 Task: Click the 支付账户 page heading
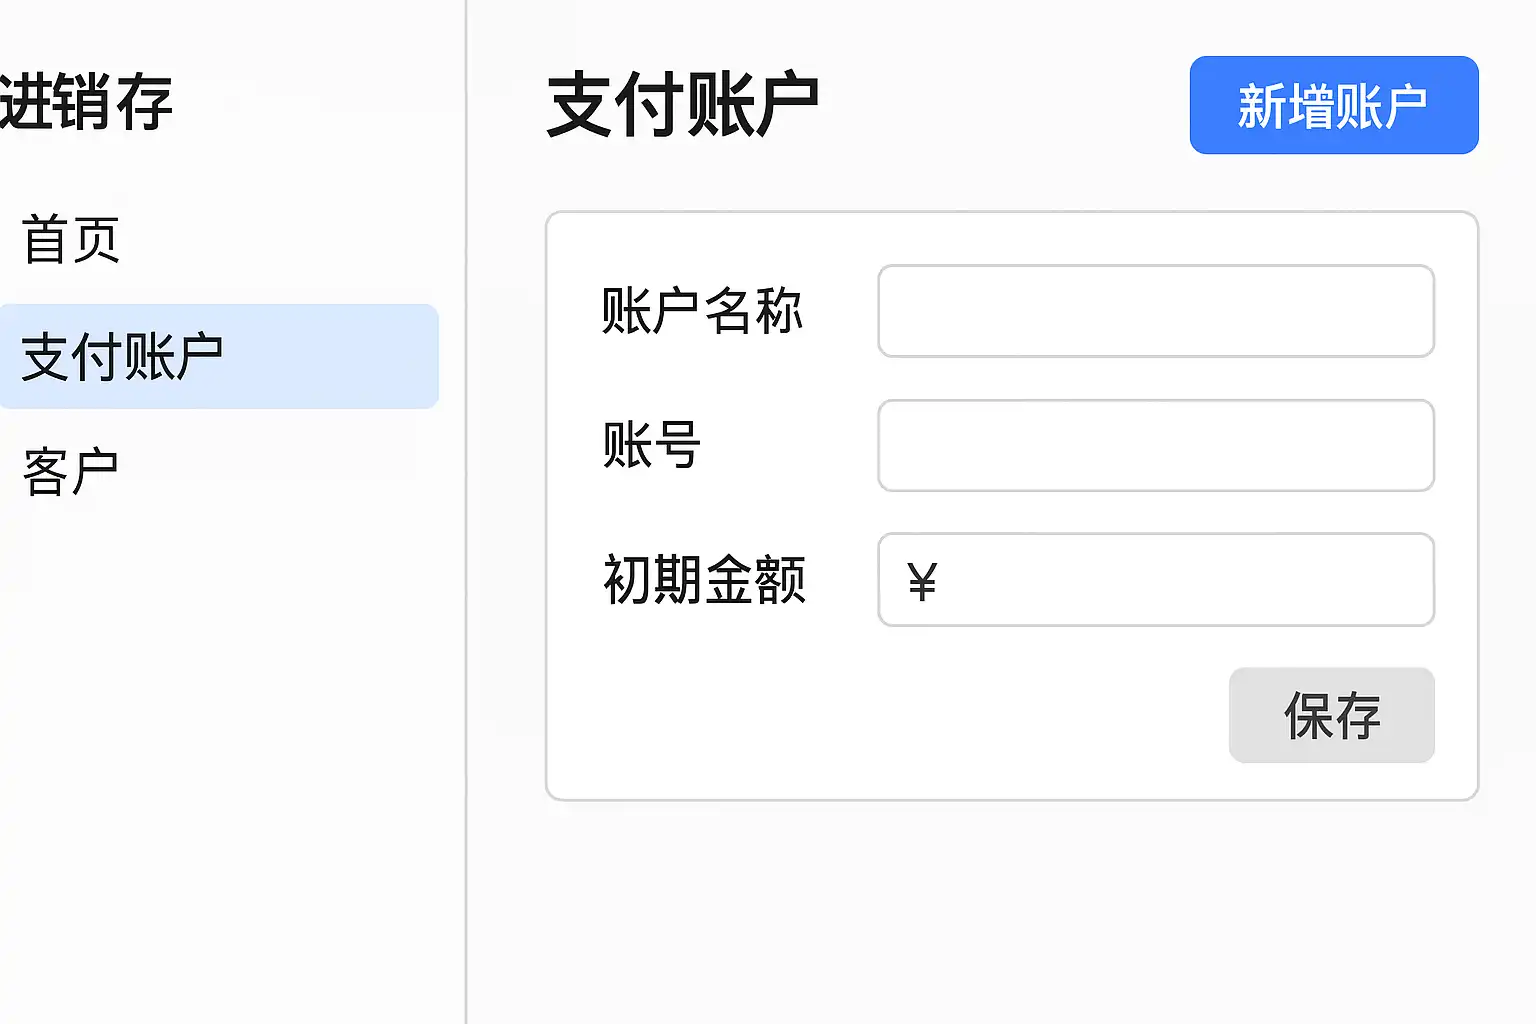click(683, 104)
